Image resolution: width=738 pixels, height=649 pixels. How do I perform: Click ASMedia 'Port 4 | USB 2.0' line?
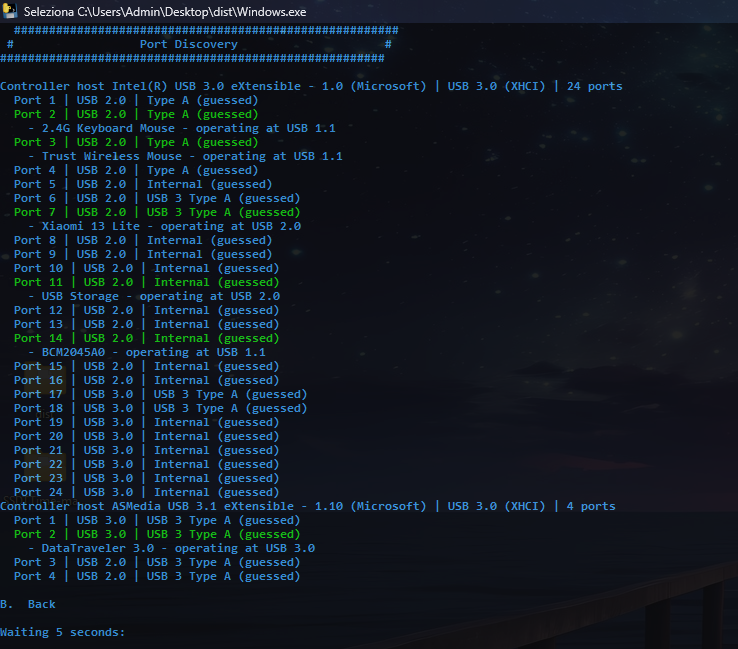(157, 576)
